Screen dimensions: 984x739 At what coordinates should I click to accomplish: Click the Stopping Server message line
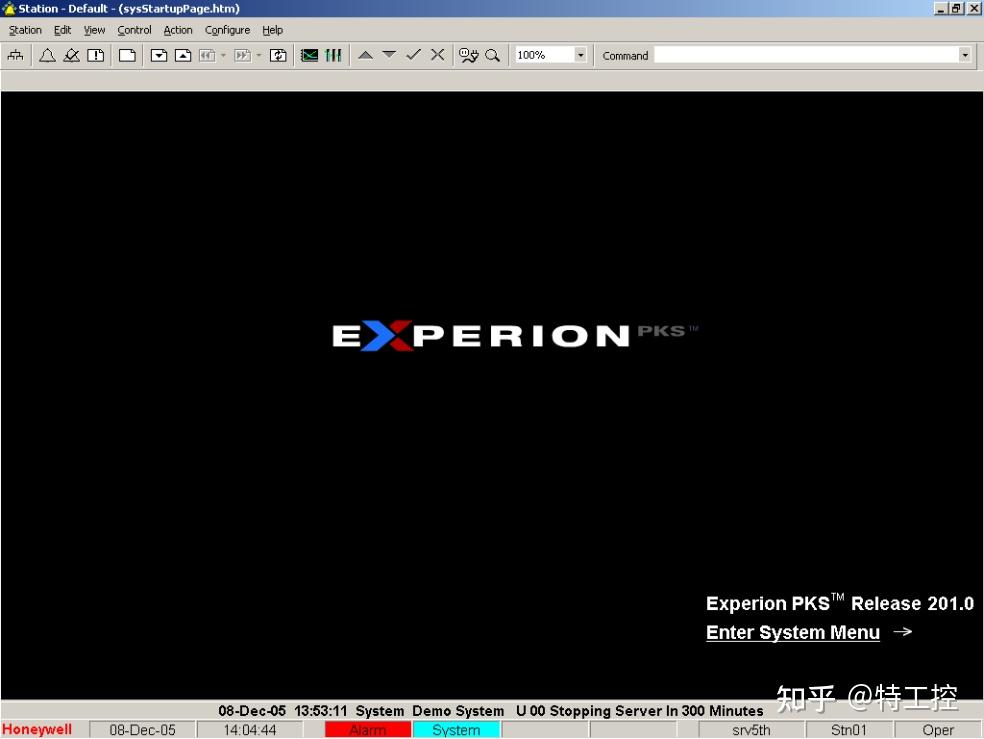[491, 711]
